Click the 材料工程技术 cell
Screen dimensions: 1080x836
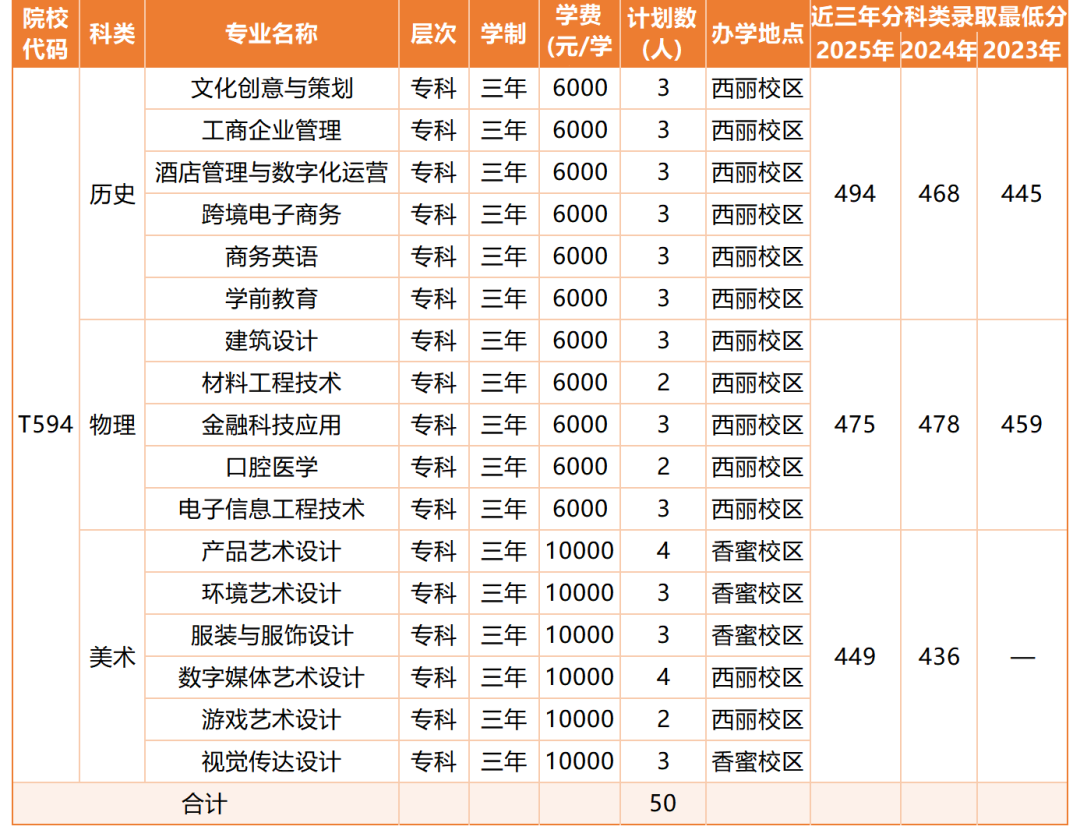pos(272,382)
